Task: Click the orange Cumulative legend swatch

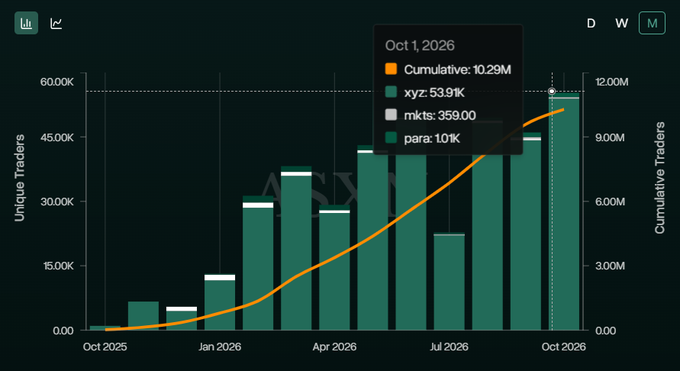Action: 391,69
